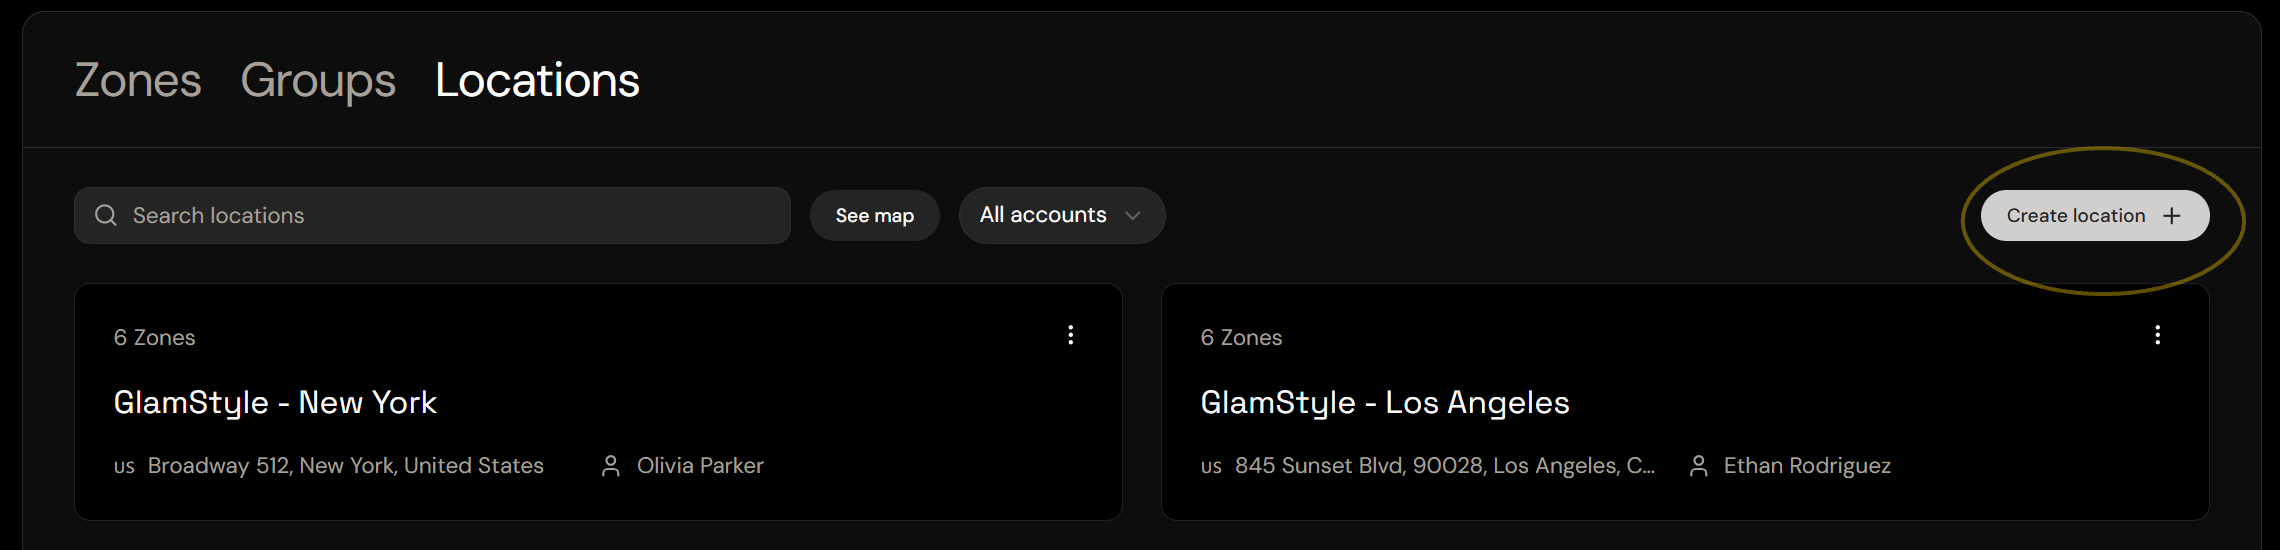Open the GlamStyle - New York card
Image resolution: width=2280 pixels, height=550 pixels.
598,402
